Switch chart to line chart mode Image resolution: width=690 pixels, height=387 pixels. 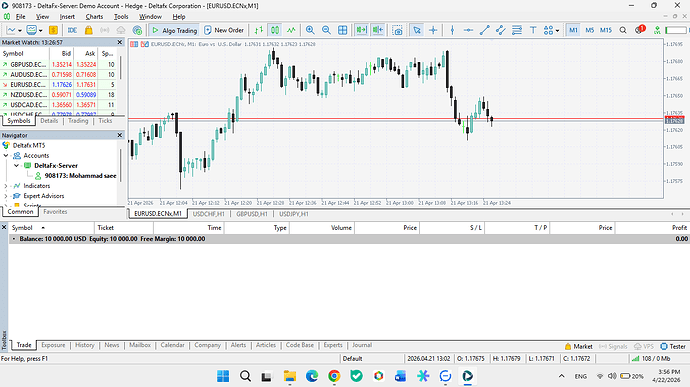(291, 30)
